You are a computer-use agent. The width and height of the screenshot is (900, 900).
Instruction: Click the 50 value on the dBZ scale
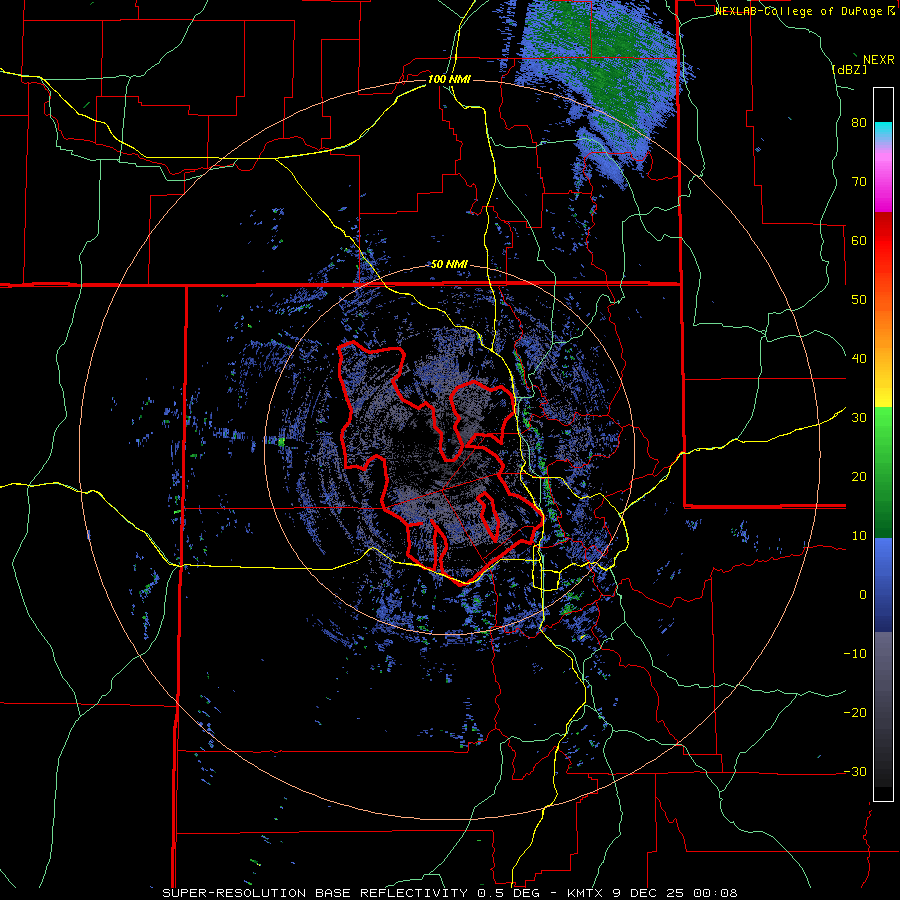pyautogui.click(x=859, y=300)
